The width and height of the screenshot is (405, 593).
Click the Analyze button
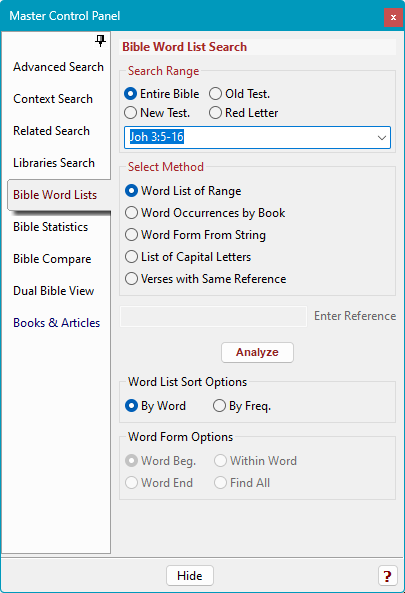pos(257,352)
